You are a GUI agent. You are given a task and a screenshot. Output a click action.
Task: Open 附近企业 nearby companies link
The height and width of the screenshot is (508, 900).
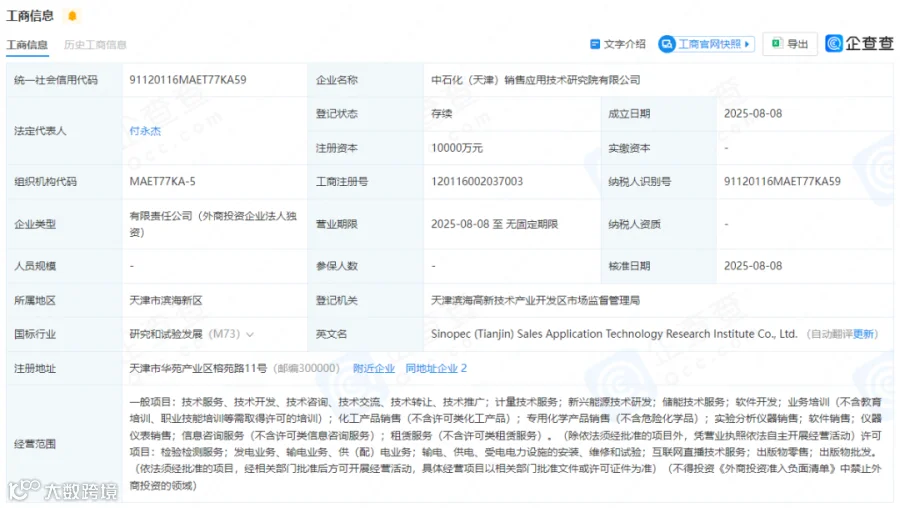click(374, 369)
